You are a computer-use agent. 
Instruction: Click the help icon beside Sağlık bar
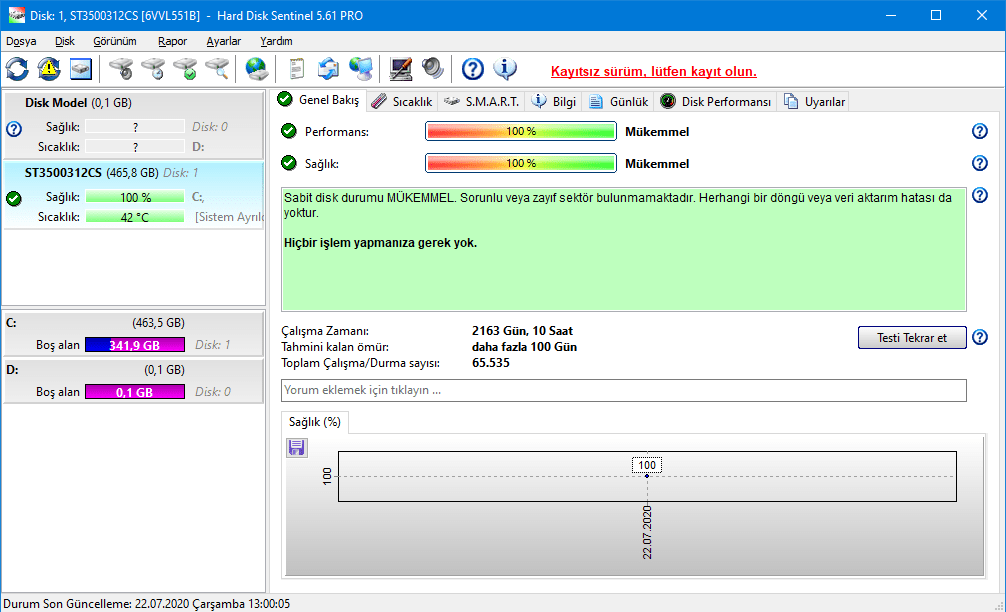[x=980, y=163]
